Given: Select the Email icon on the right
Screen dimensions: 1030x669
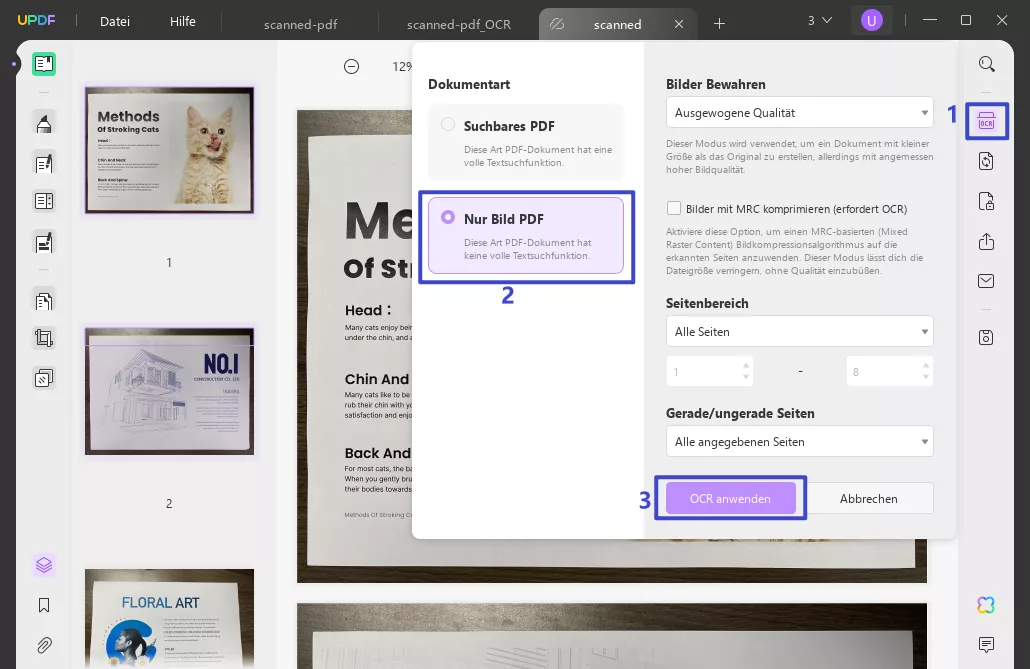Looking at the screenshot, I should (986, 280).
